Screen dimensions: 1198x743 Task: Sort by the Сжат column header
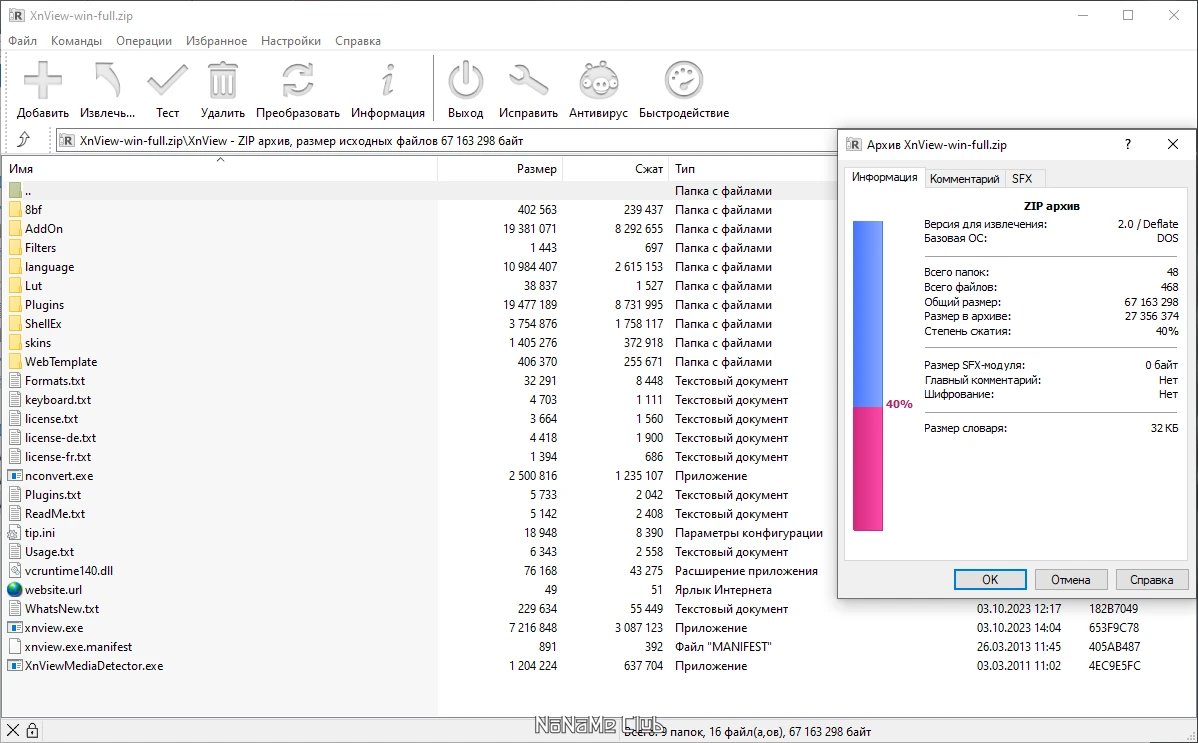(x=616, y=169)
